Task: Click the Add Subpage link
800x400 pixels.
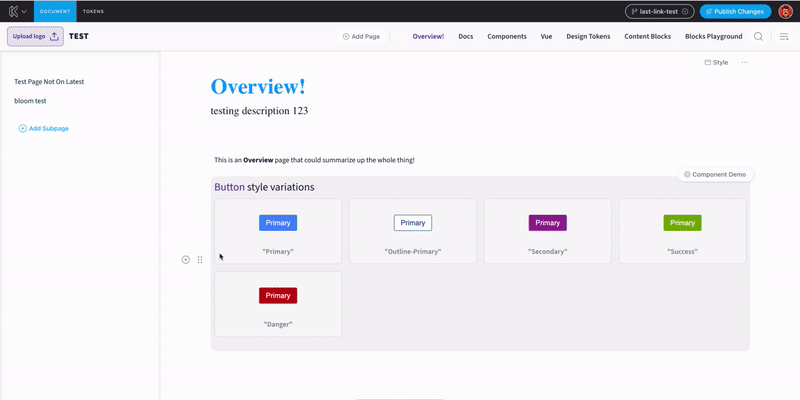Action: [x=44, y=128]
